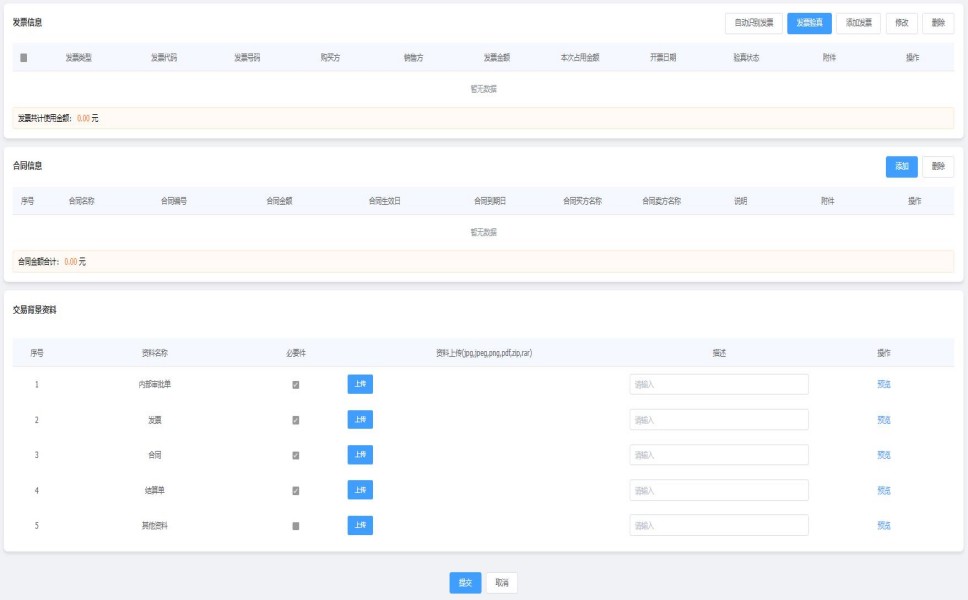Toggle select-all checkbox in invoice table header
The width and height of the screenshot is (968, 600).
click(x=24, y=58)
